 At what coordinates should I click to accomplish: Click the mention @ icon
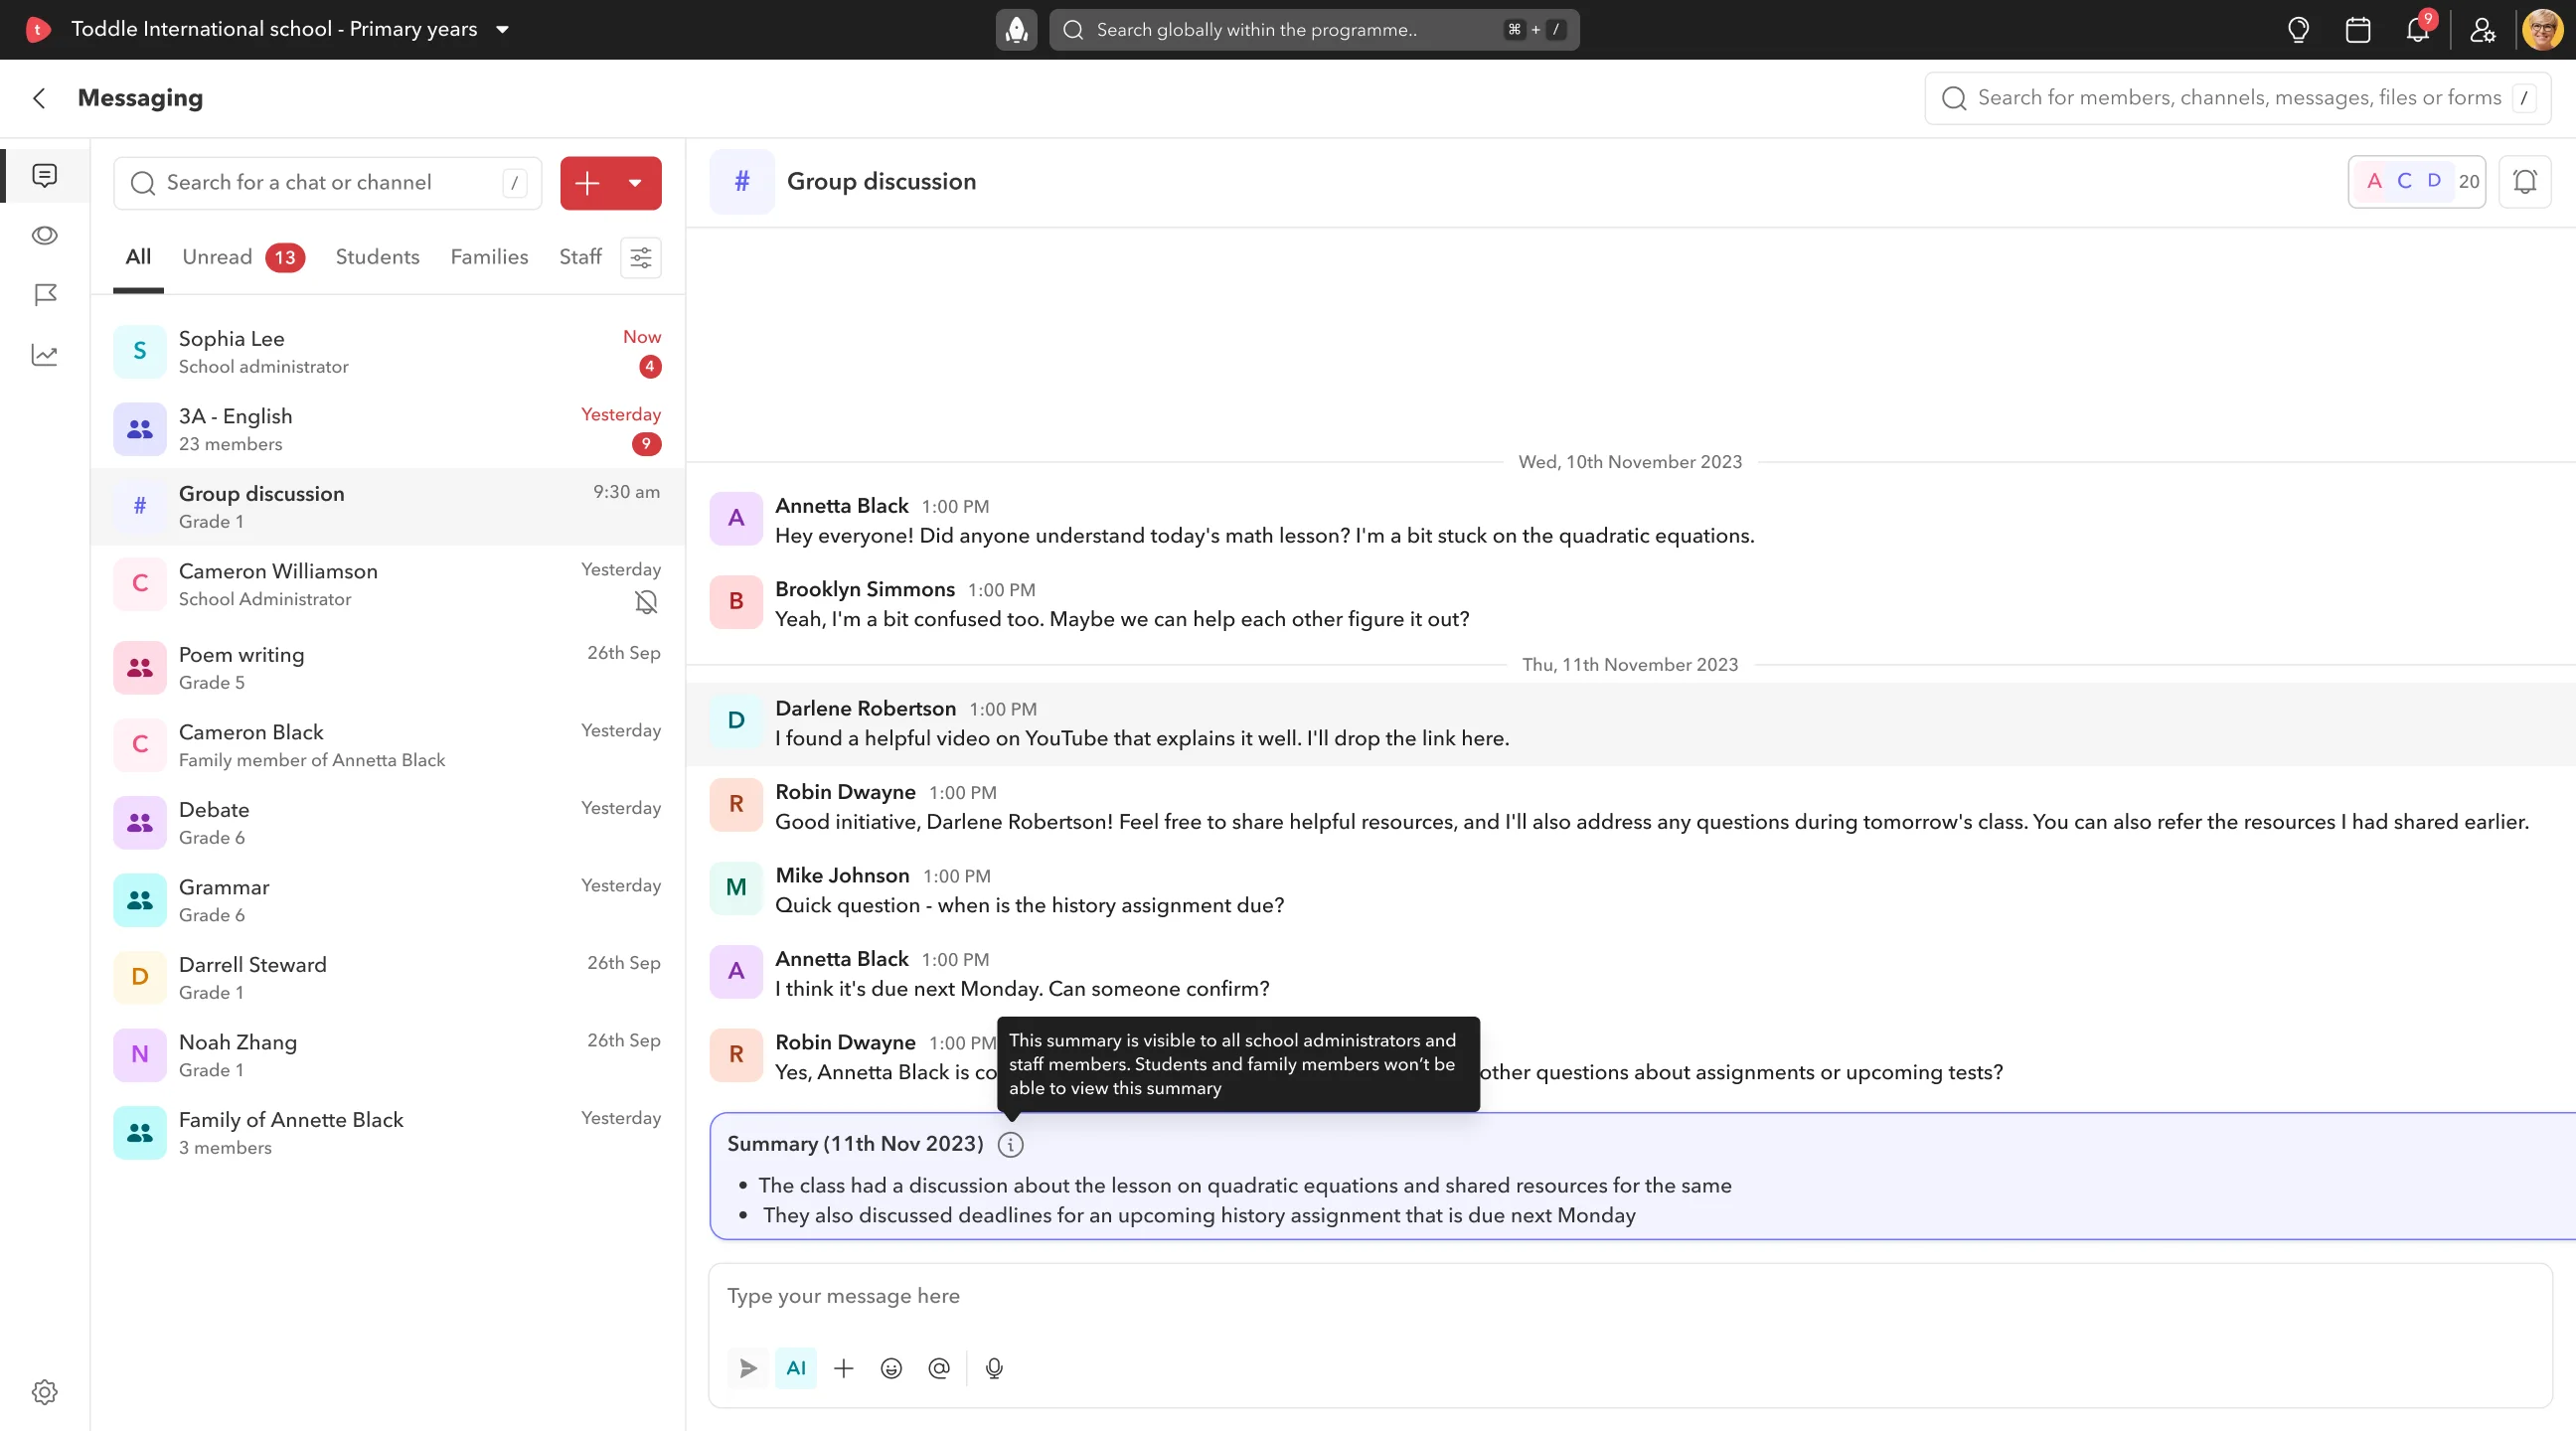click(x=938, y=1368)
